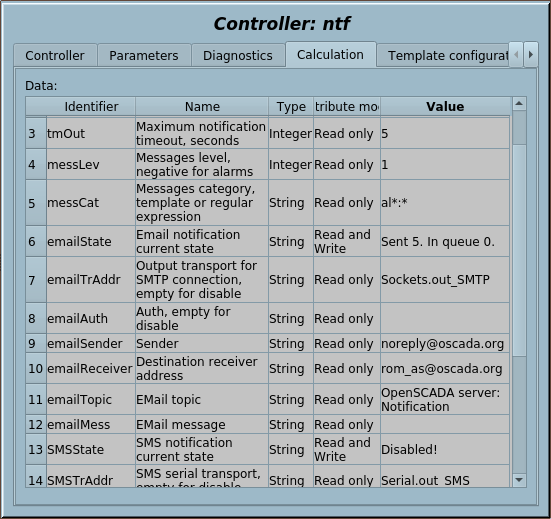The image size is (551, 519).
Task: Open the Parameters tab
Action: [x=144, y=56]
